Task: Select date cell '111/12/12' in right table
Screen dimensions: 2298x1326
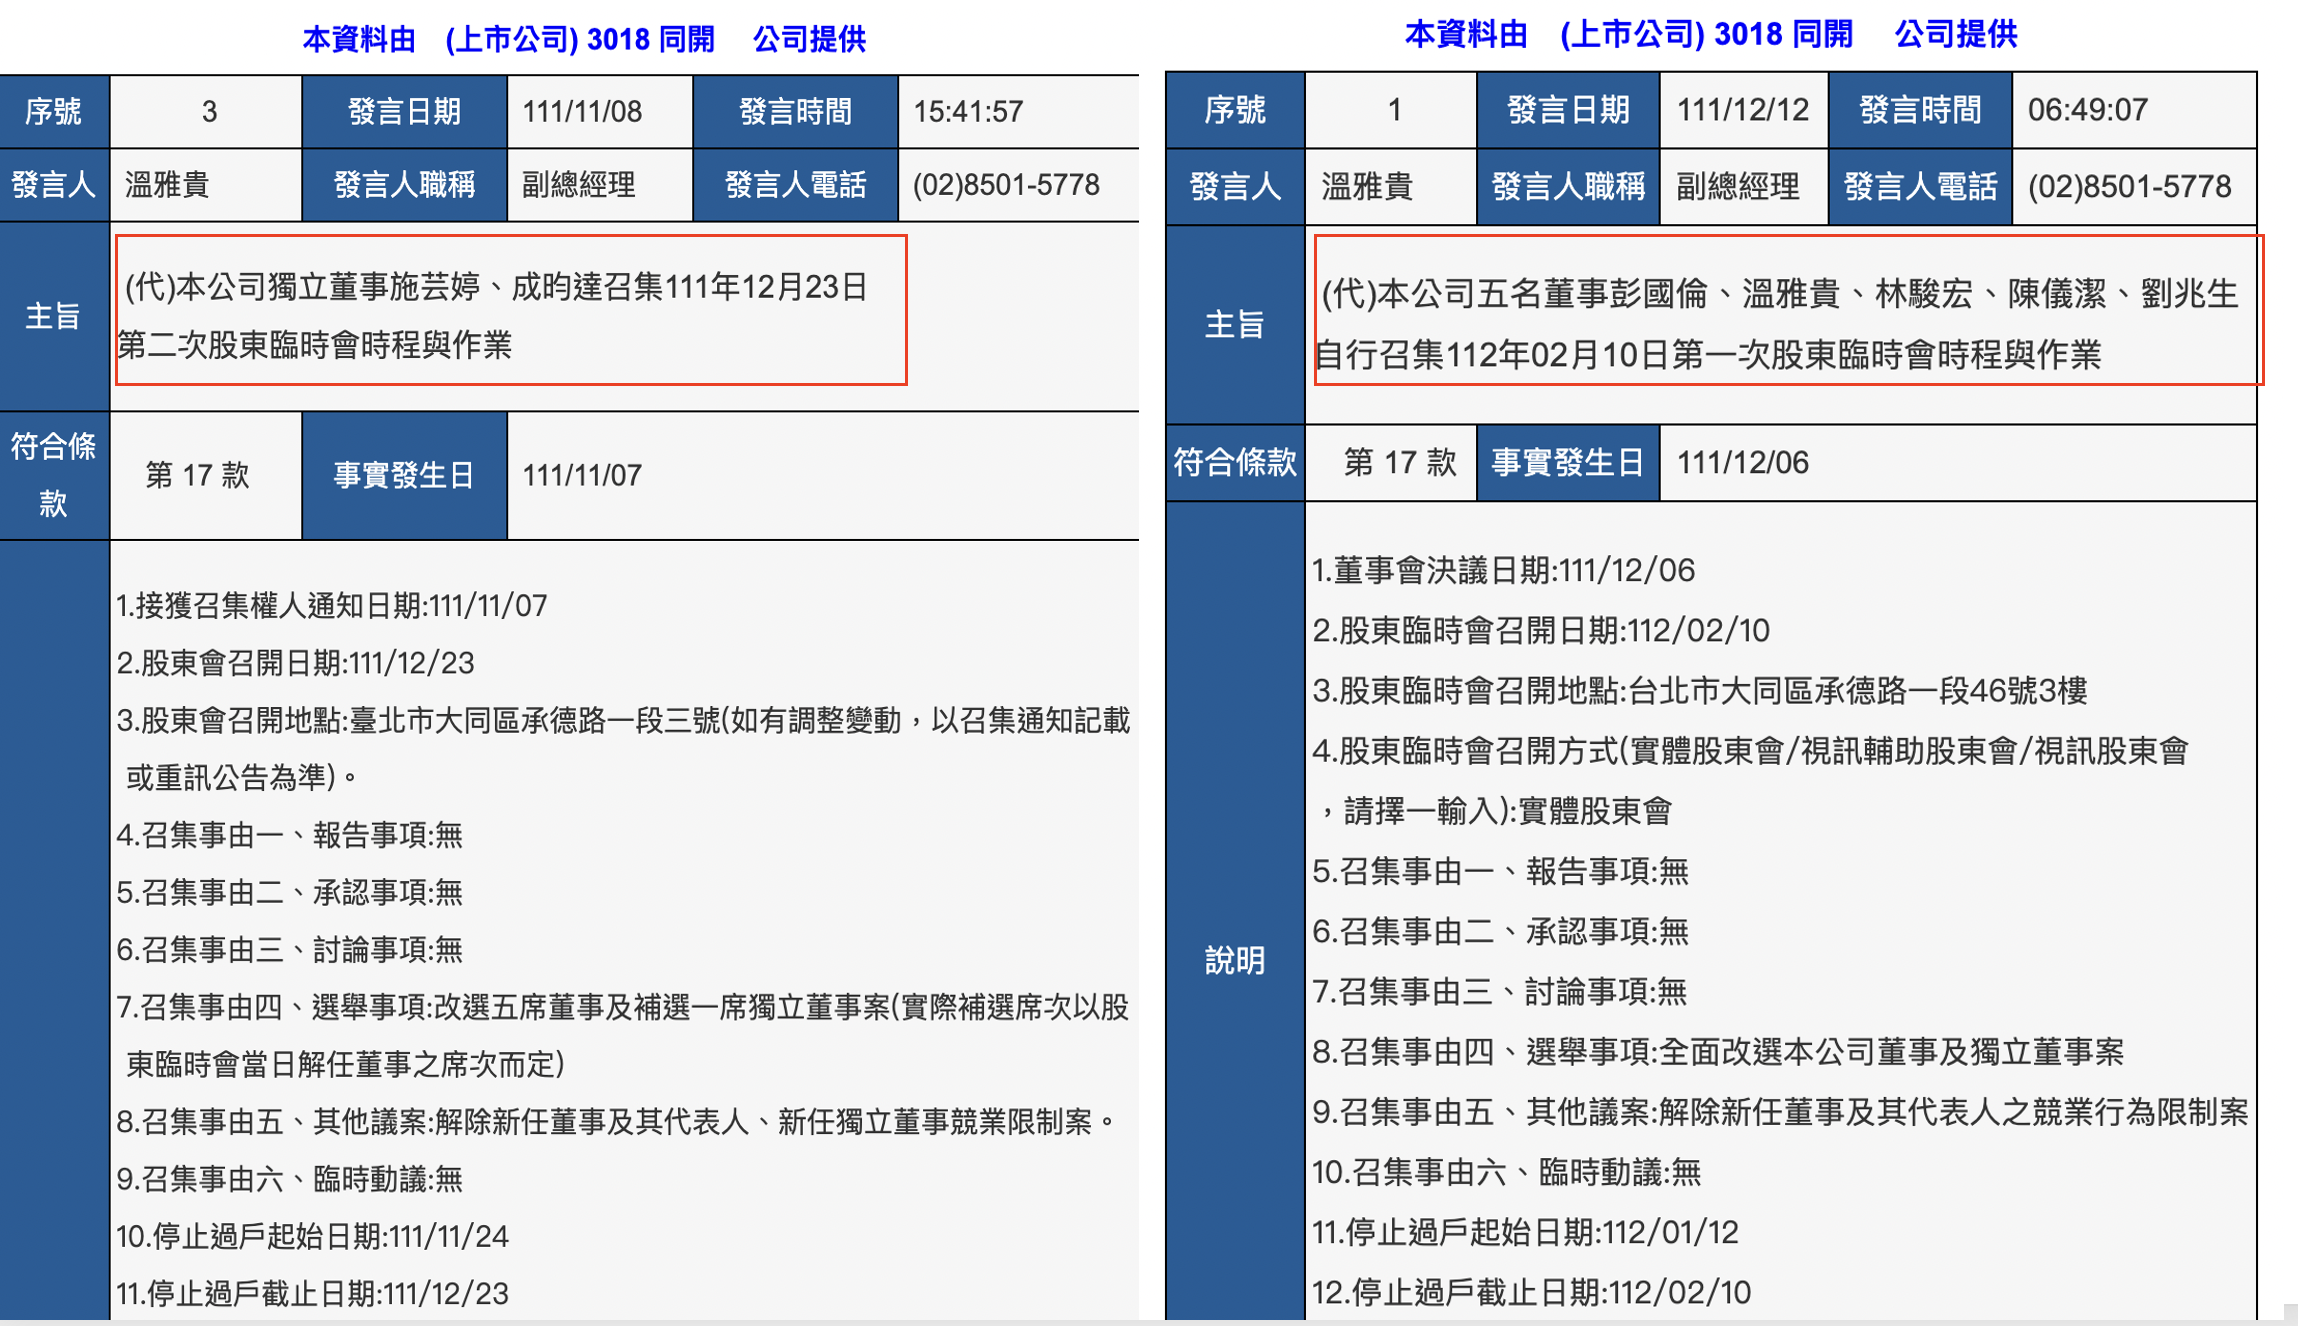Action: point(1742,109)
